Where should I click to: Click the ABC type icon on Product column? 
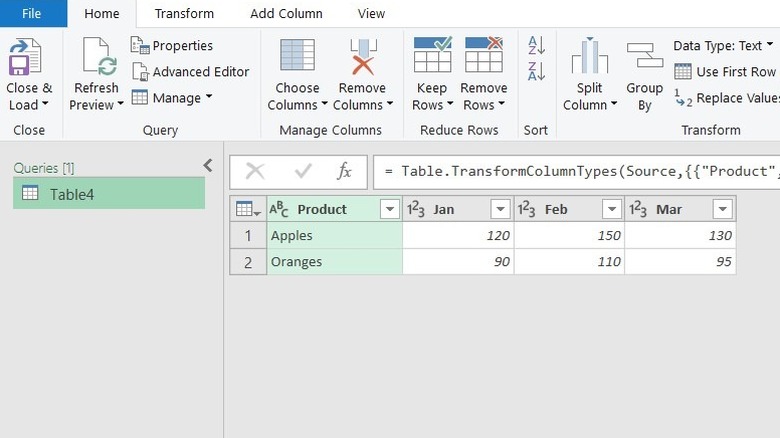(x=279, y=209)
